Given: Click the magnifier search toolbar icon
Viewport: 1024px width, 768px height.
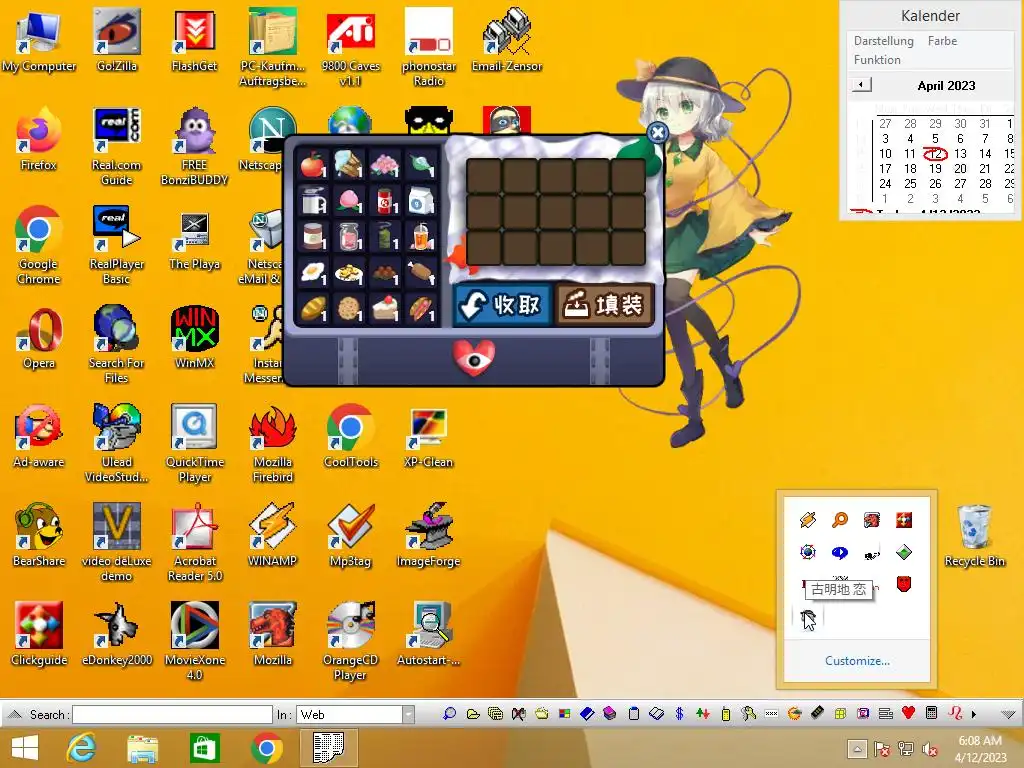Looking at the screenshot, I should click(449, 713).
